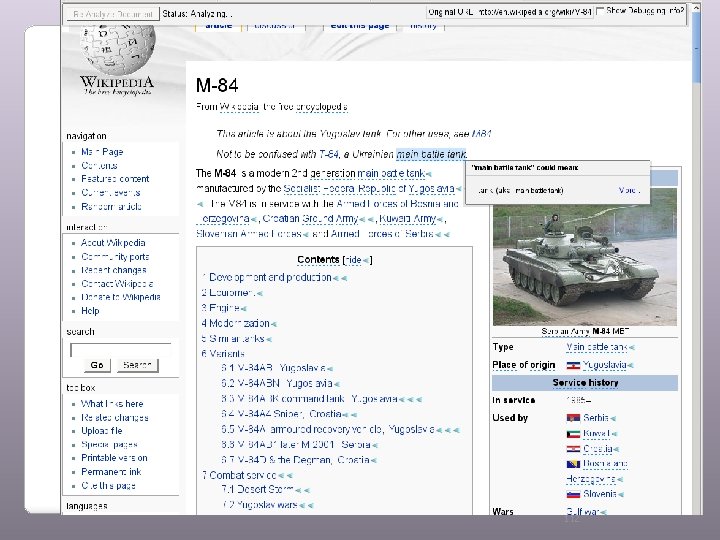Click the Croatia flag icon

pos(573,449)
